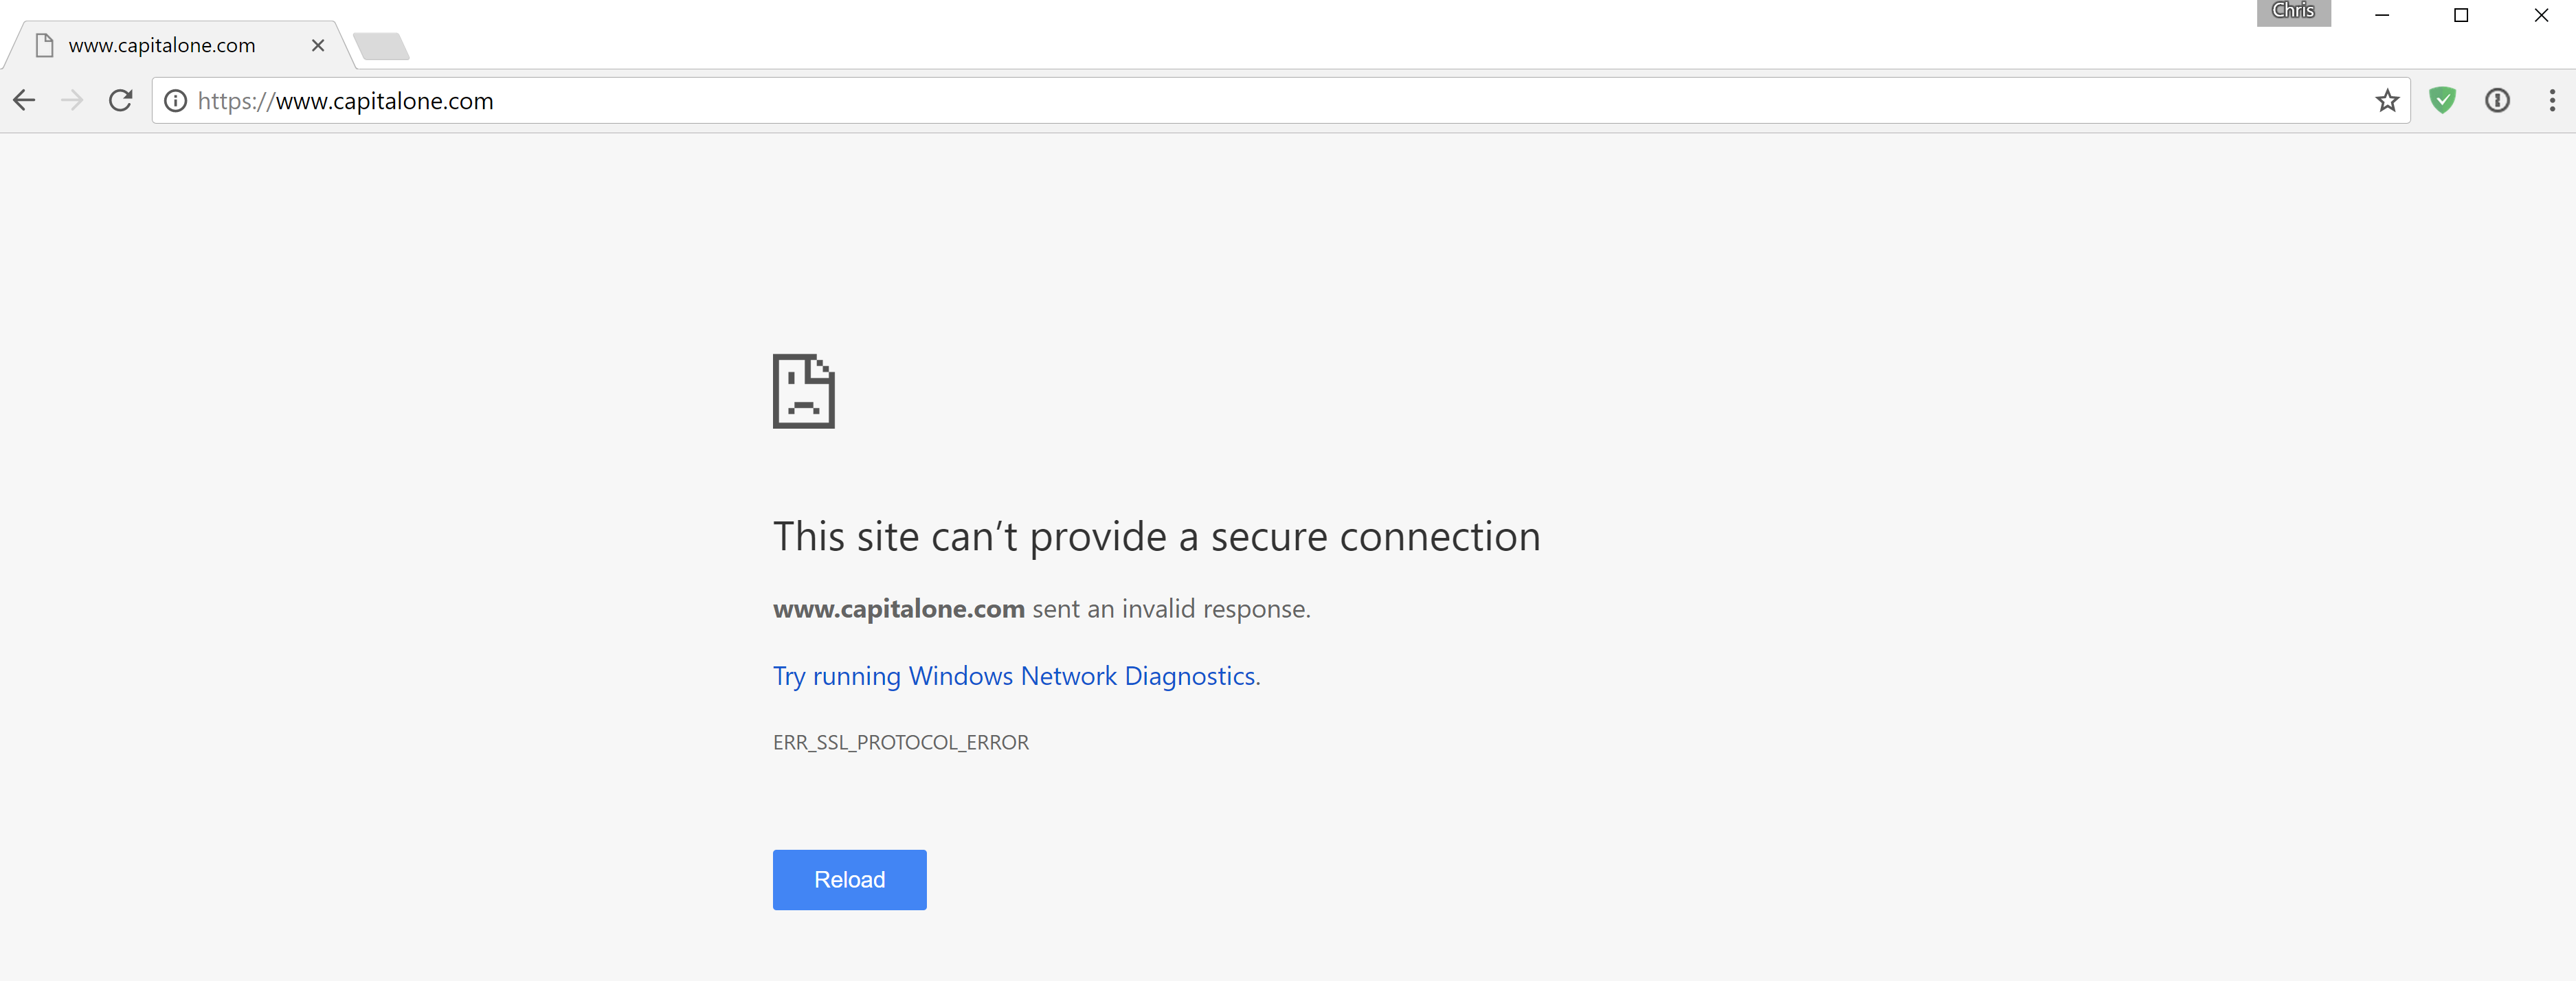The height and width of the screenshot is (981, 2576).
Task: Click the page document icon on the tab
Action: click(43, 44)
